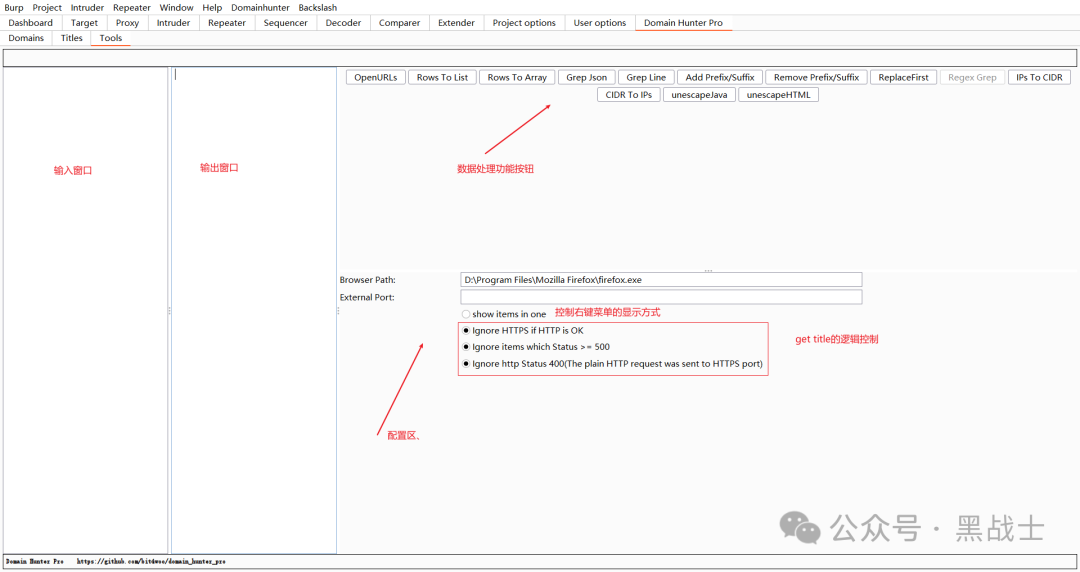The image size is (1080, 572).
Task: Click the CIDR To IPs button
Action: point(629,94)
